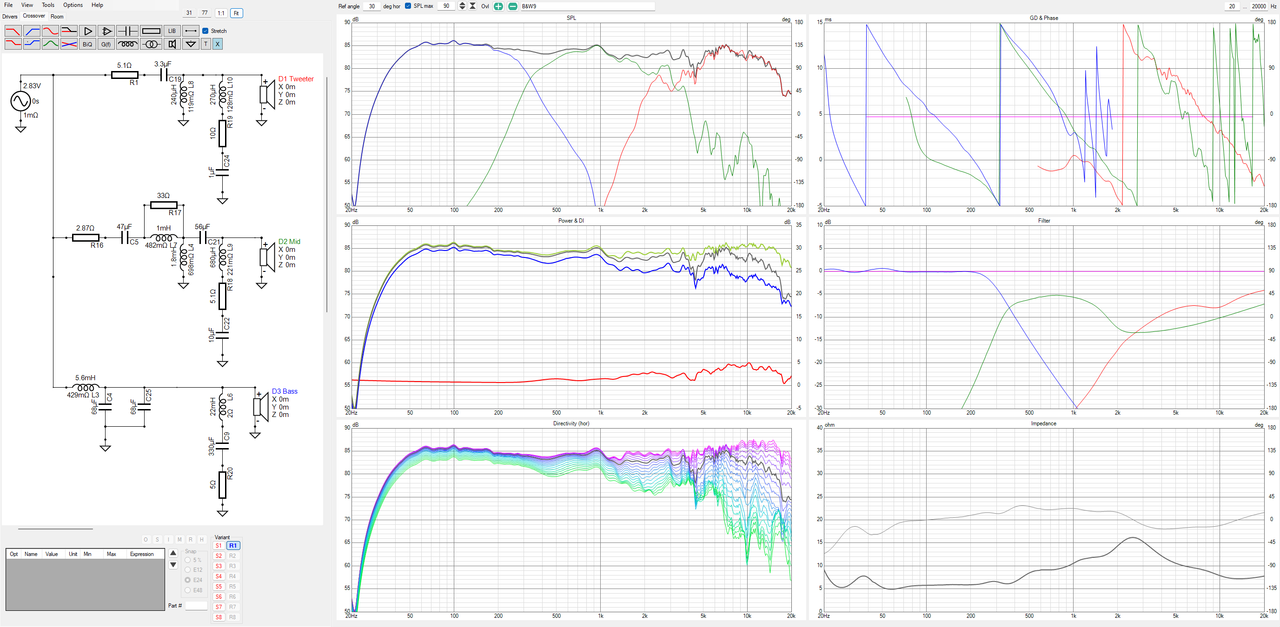This screenshot has width=1280, height=627.
Task: Add a loudspeaker driver component
Action: click(172, 44)
